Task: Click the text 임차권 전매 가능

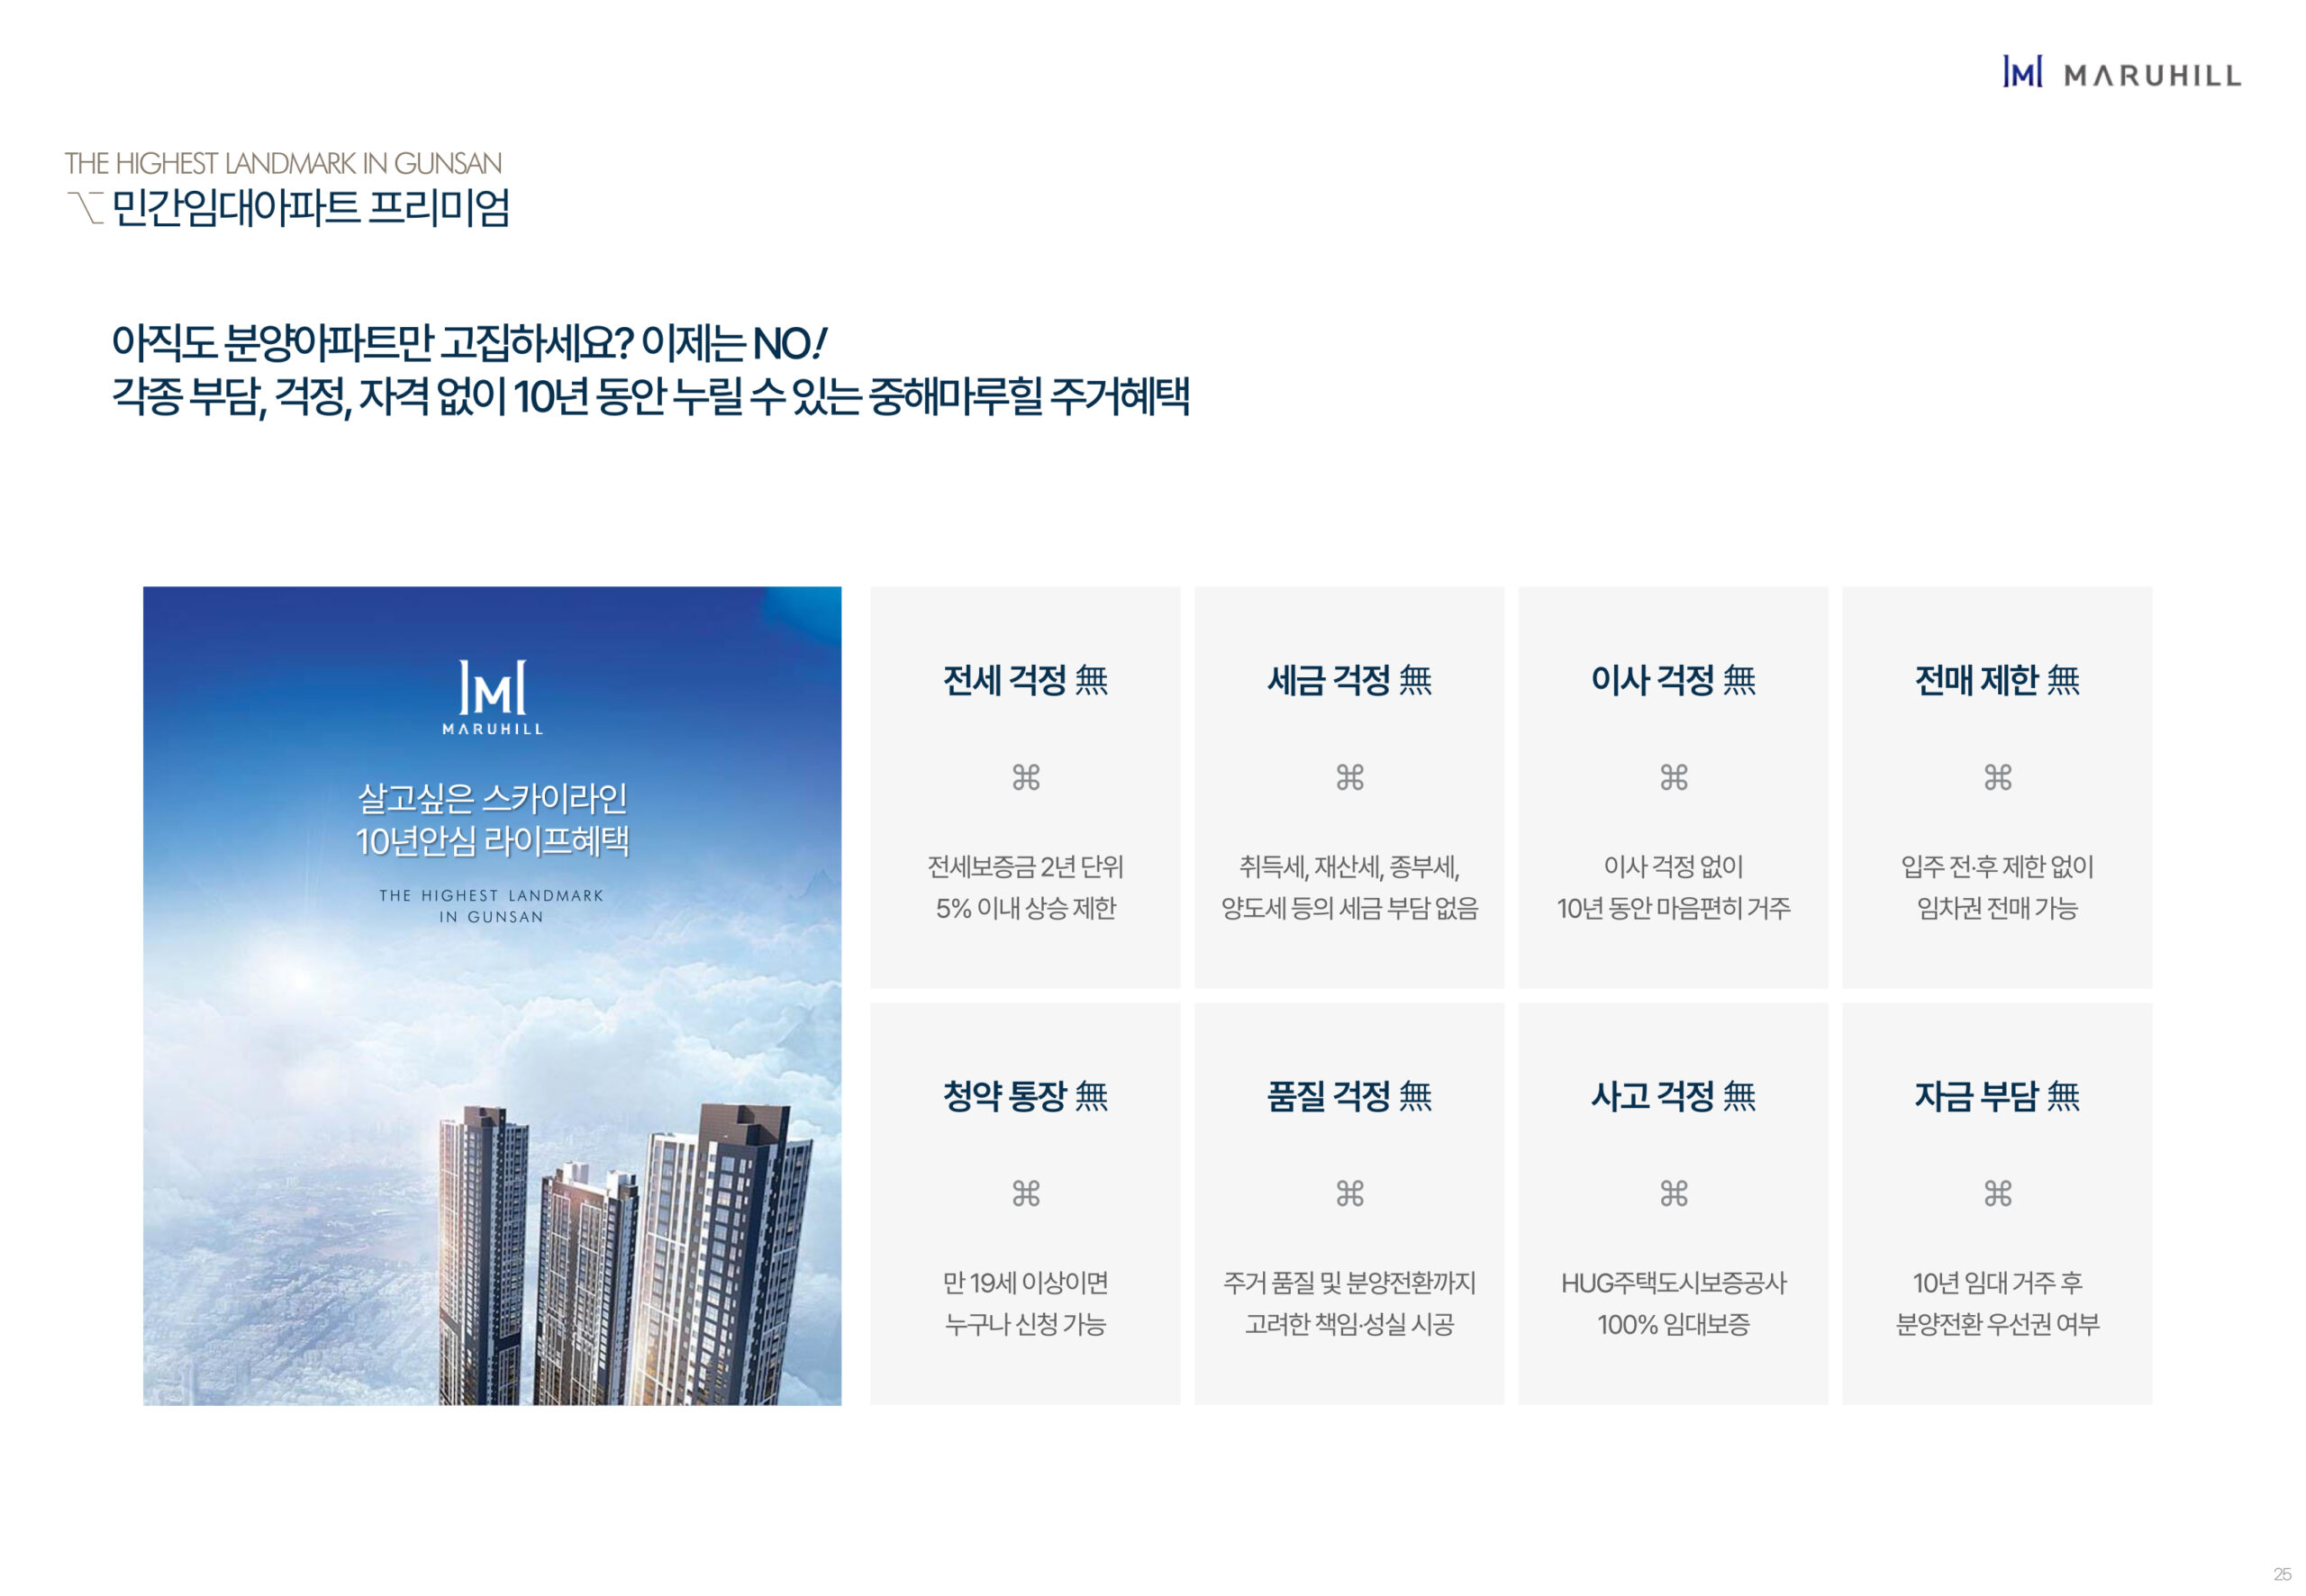Action: click(1997, 908)
